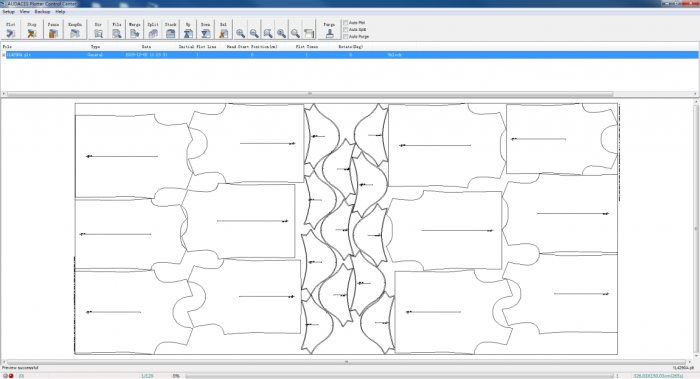
Task: Click the Pause toolbar icon
Action: pyautogui.click(x=53, y=30)
